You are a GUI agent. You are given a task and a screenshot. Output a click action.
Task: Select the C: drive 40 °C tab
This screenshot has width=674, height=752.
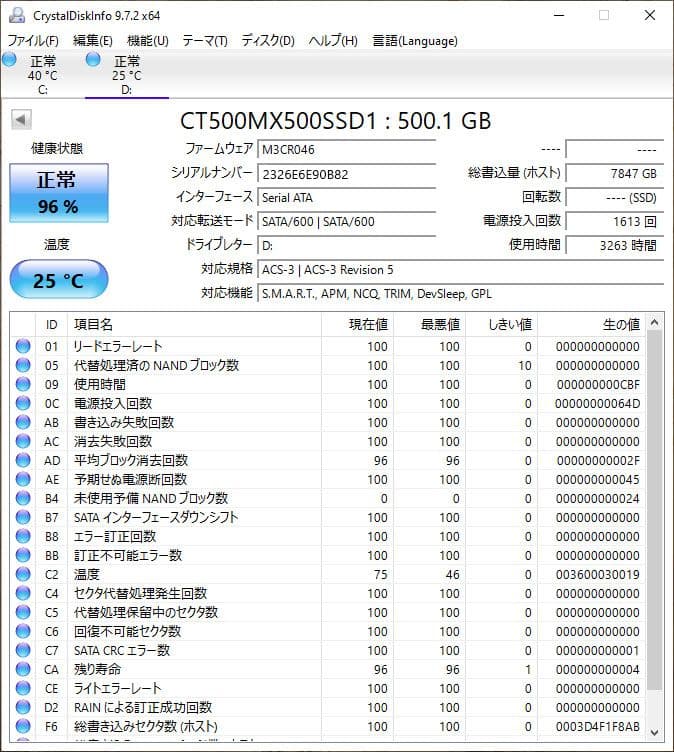coord(43,75)
